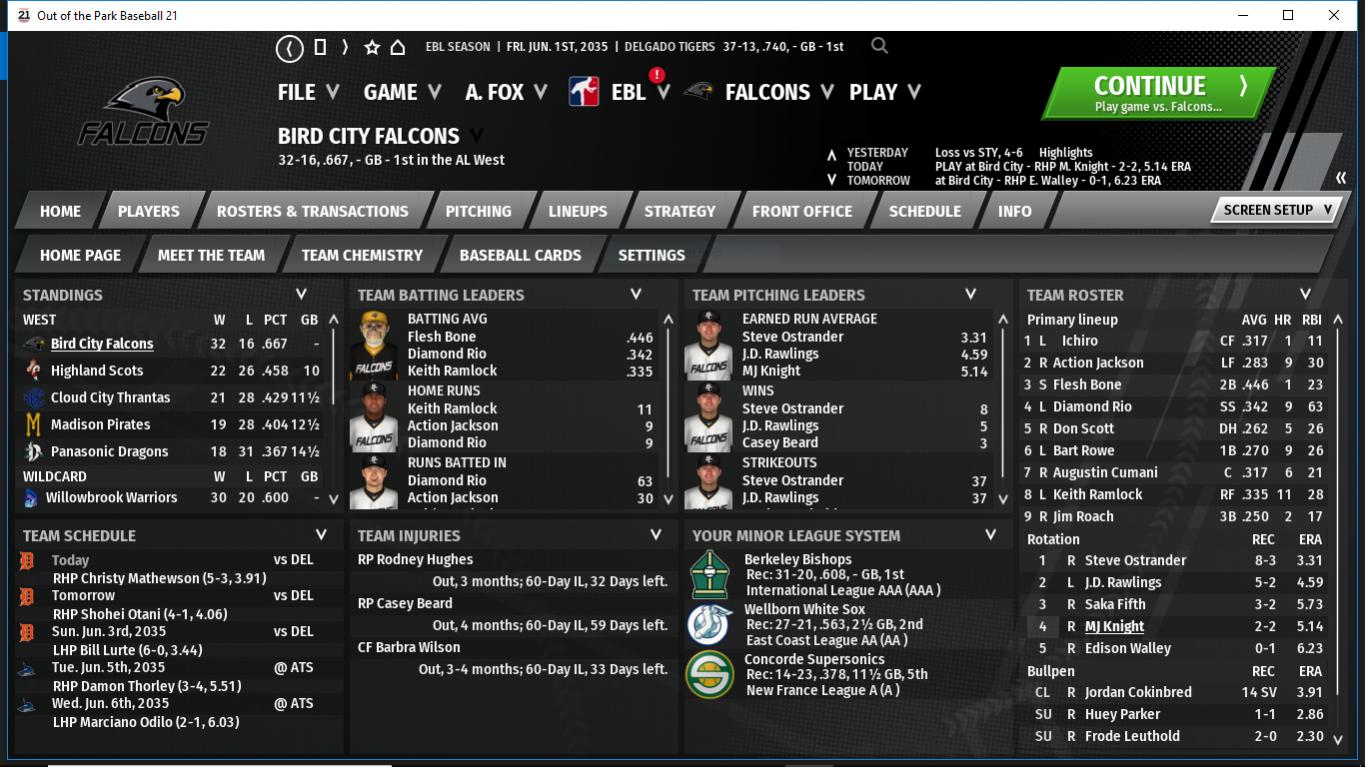Click the star bookmark icon
The height and width of the screenshot is (767, 1365).
tap(372, 48)
